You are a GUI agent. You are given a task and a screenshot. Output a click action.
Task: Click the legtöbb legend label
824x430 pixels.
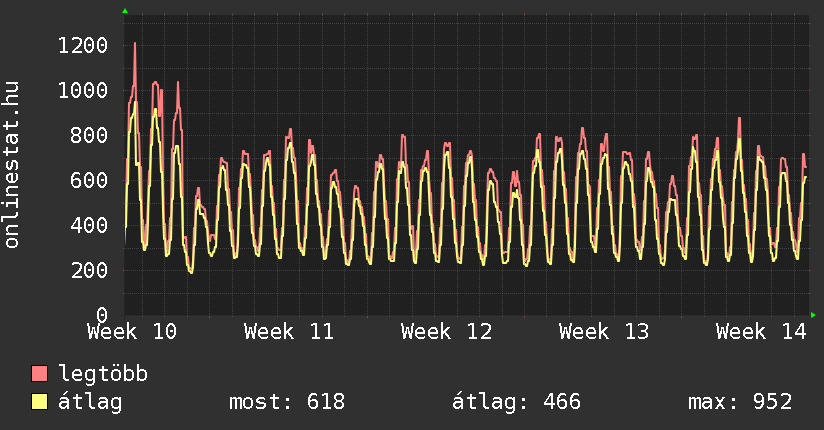point(104,374)
